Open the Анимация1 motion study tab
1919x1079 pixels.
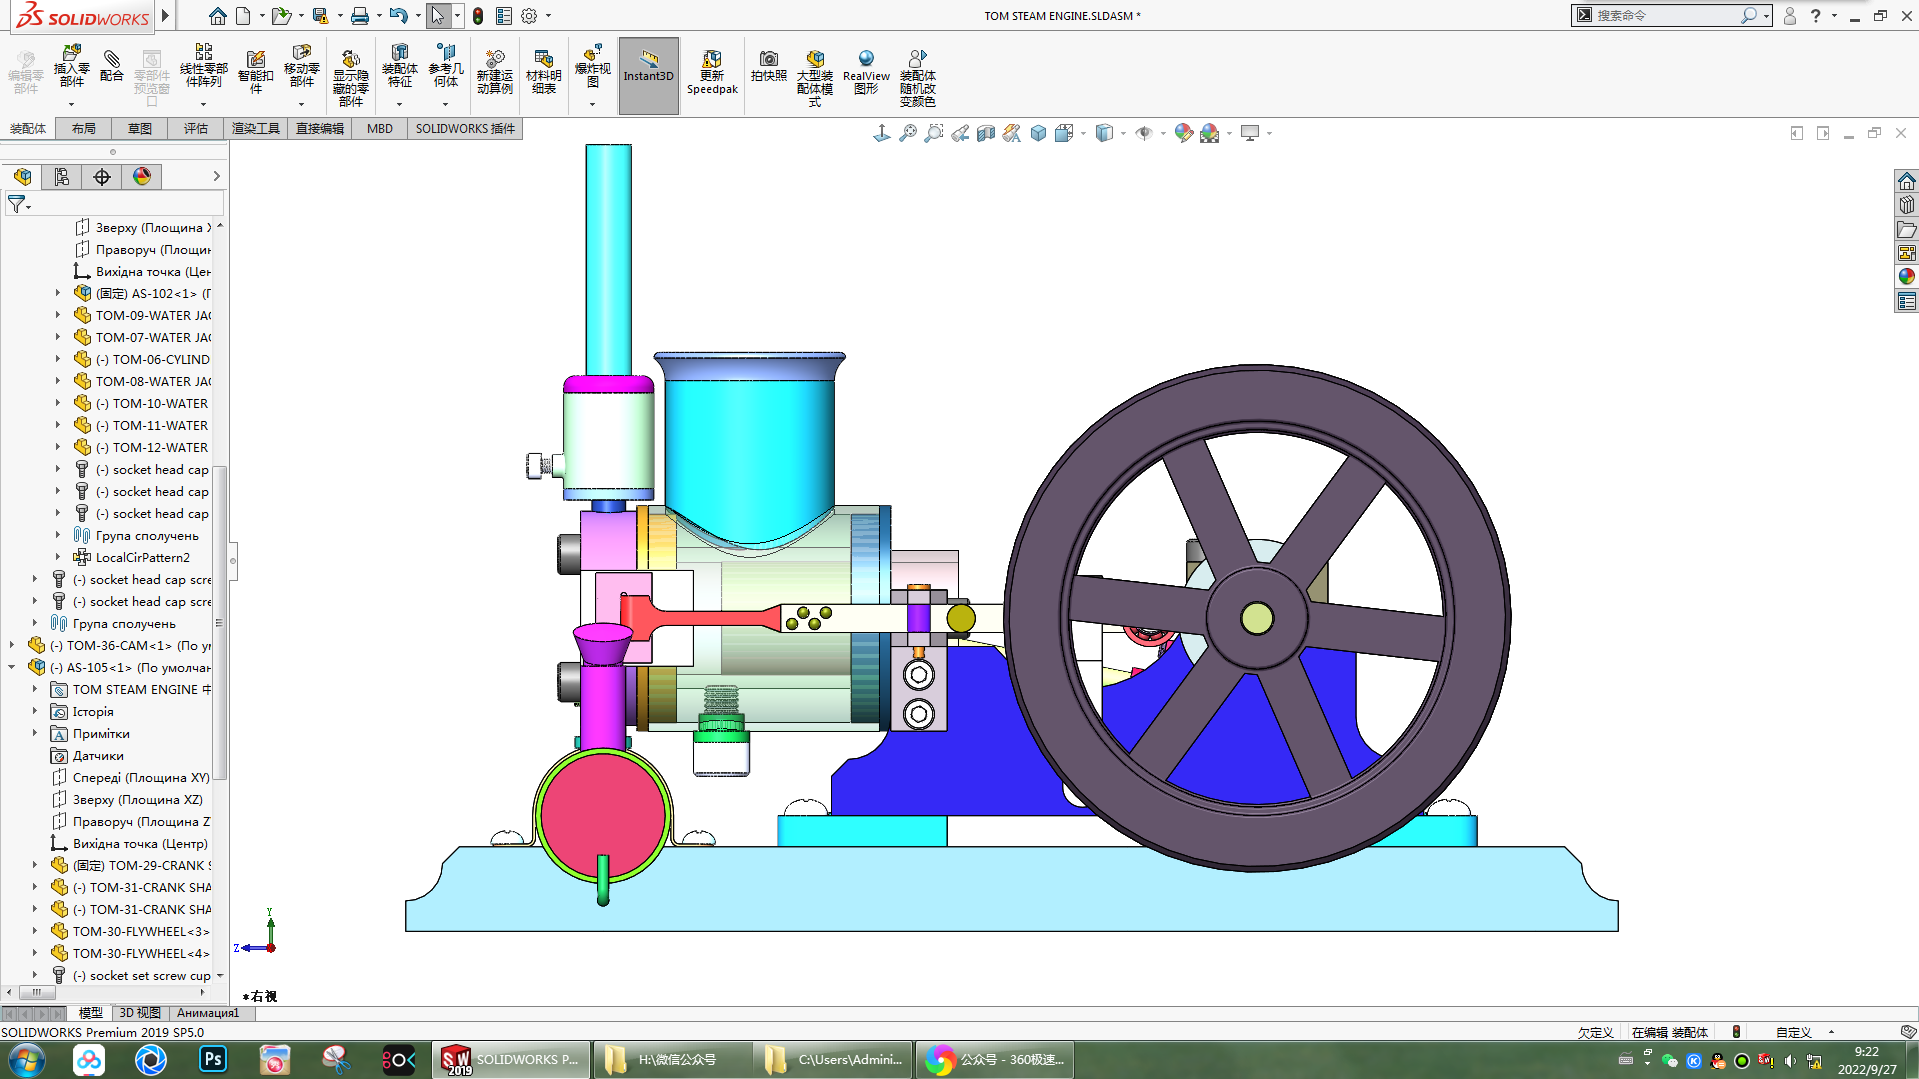pyautogui.click(x=208, y=1013)
